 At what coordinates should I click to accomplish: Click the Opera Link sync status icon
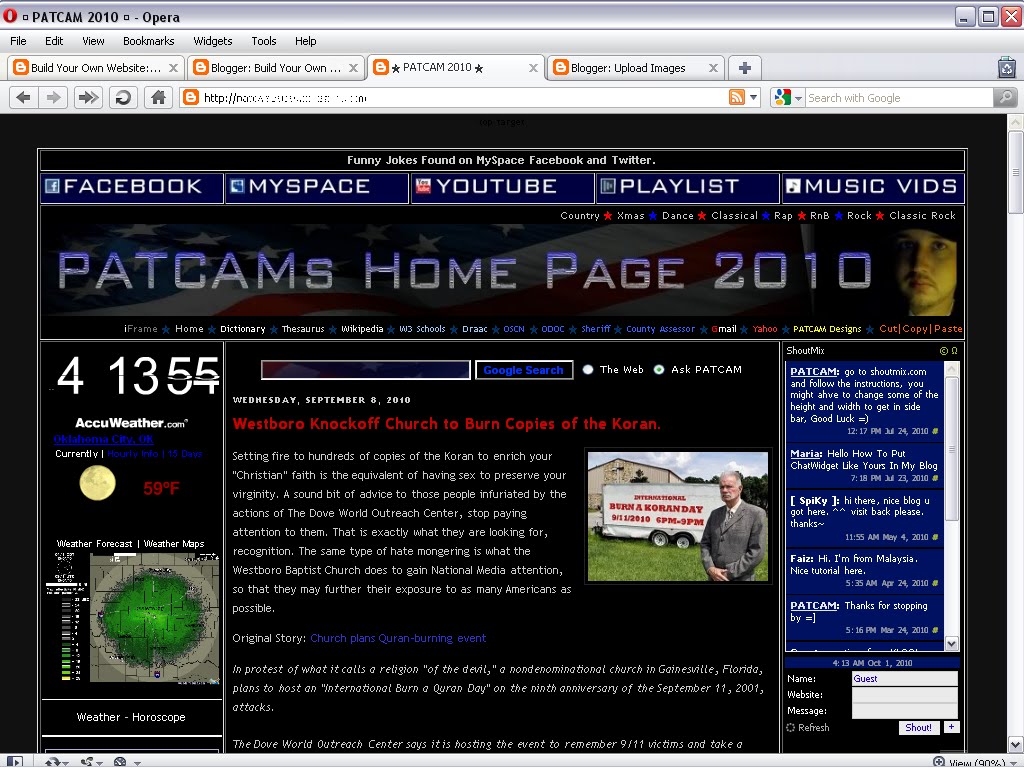coord(53,761)
